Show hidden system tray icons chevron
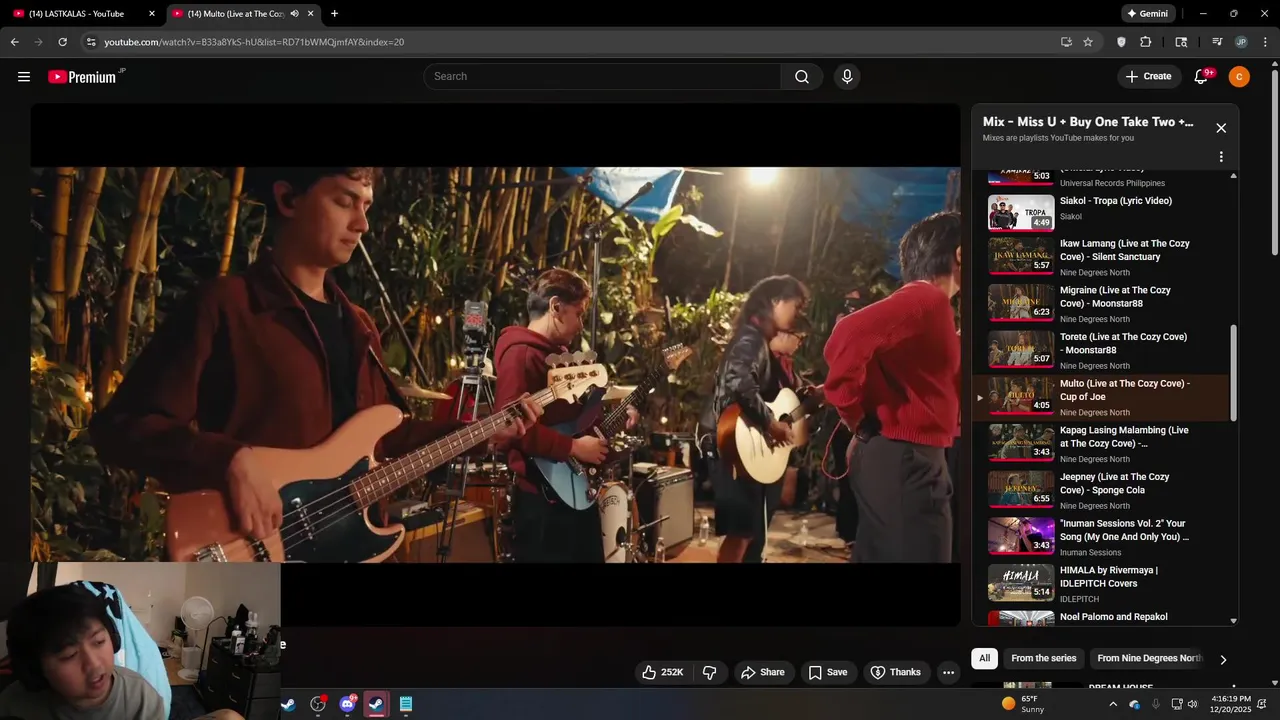This screenshot has width=1280, height=720. [1113, 704]
